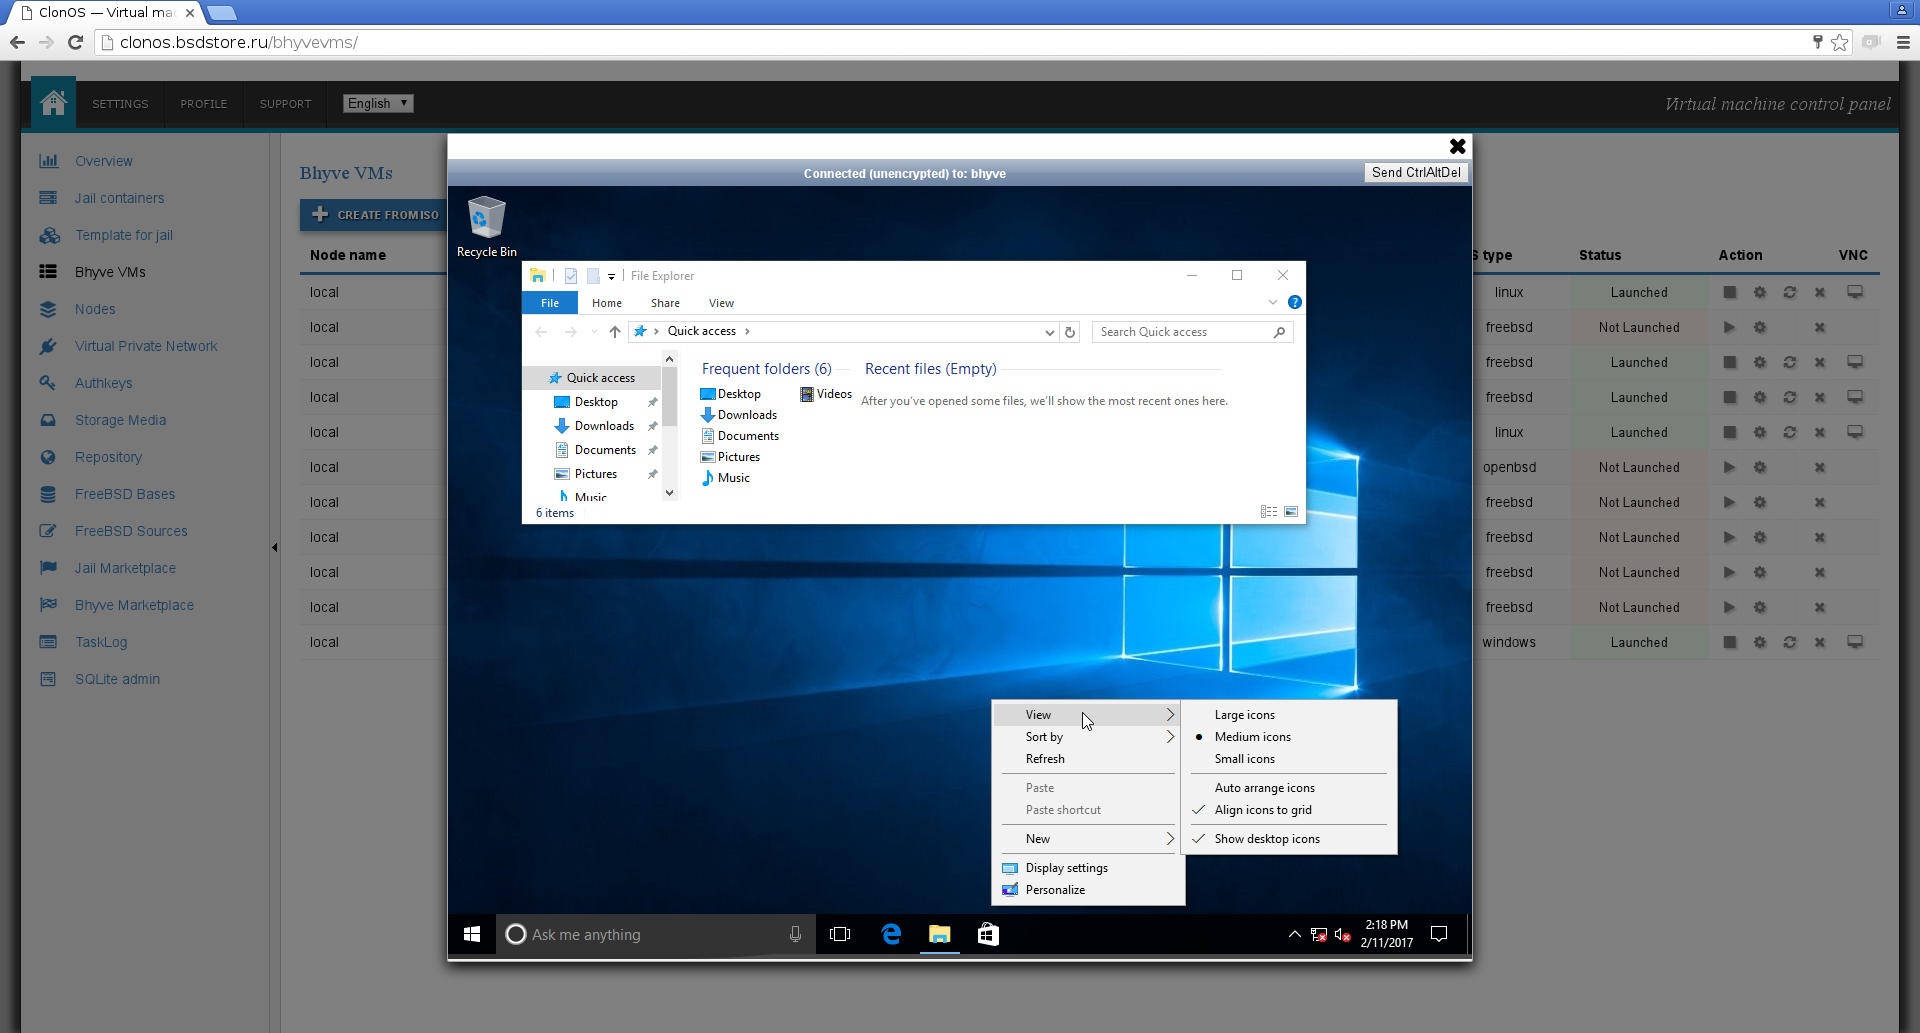Image resolution: width=1920 pixels, height=1033 pixels.
Task: Select Small icons in the View submenu
Action: 1289,759
